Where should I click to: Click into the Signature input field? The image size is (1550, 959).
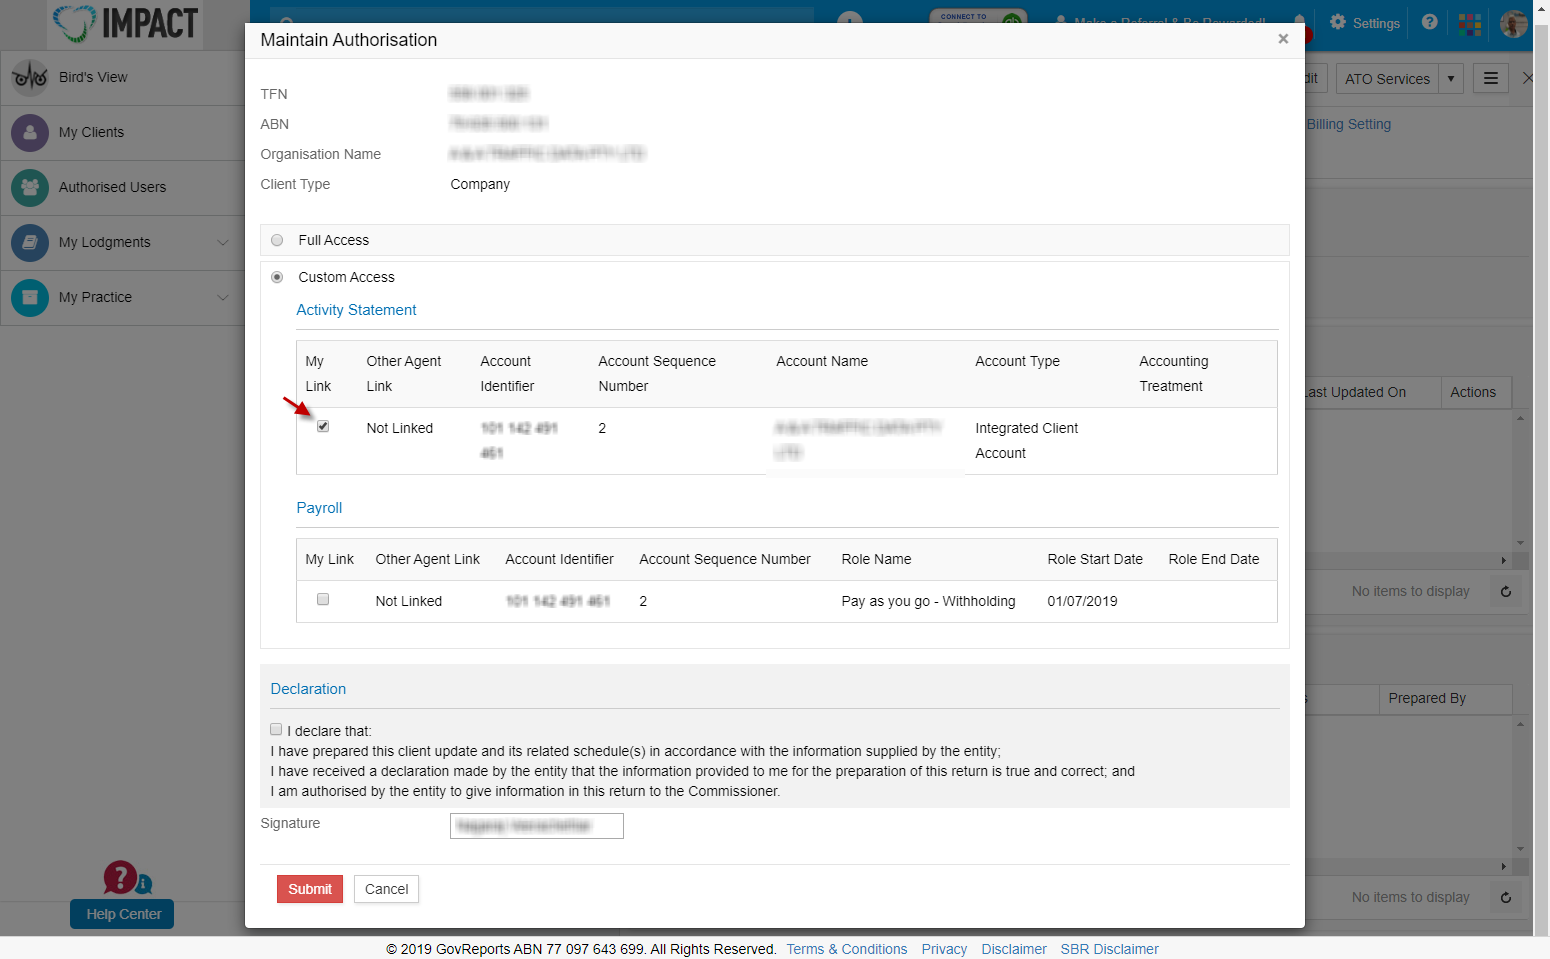pyautogui.click(x=536, y=825)
